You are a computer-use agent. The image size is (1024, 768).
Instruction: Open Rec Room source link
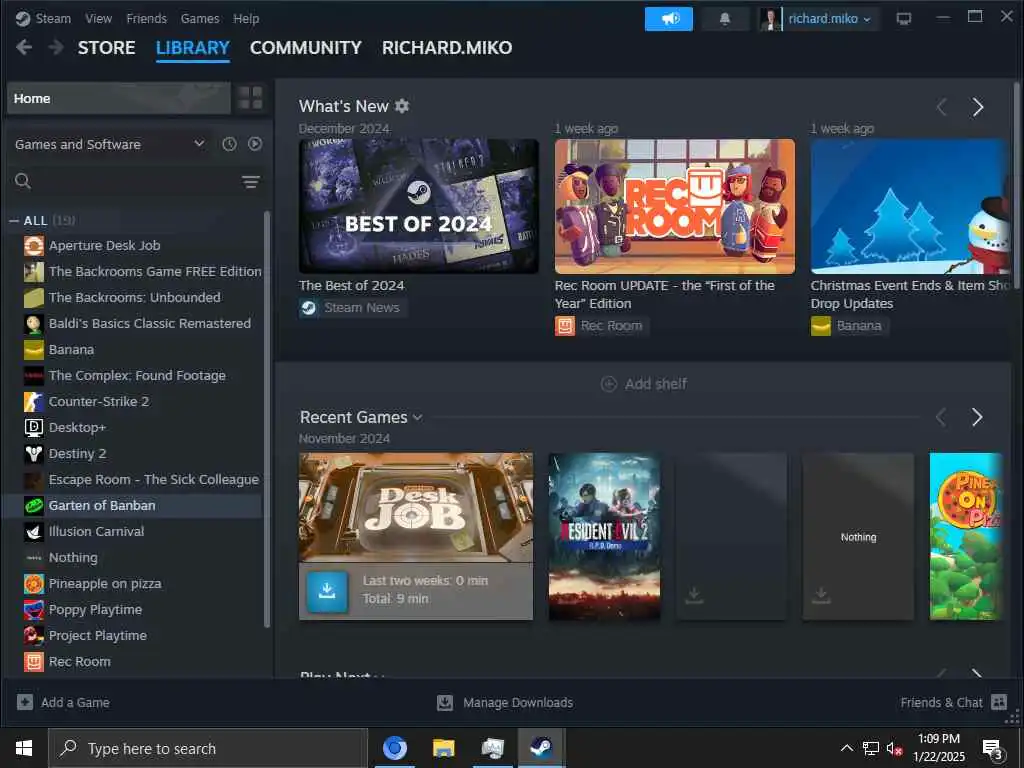click(x=601, y=325)
